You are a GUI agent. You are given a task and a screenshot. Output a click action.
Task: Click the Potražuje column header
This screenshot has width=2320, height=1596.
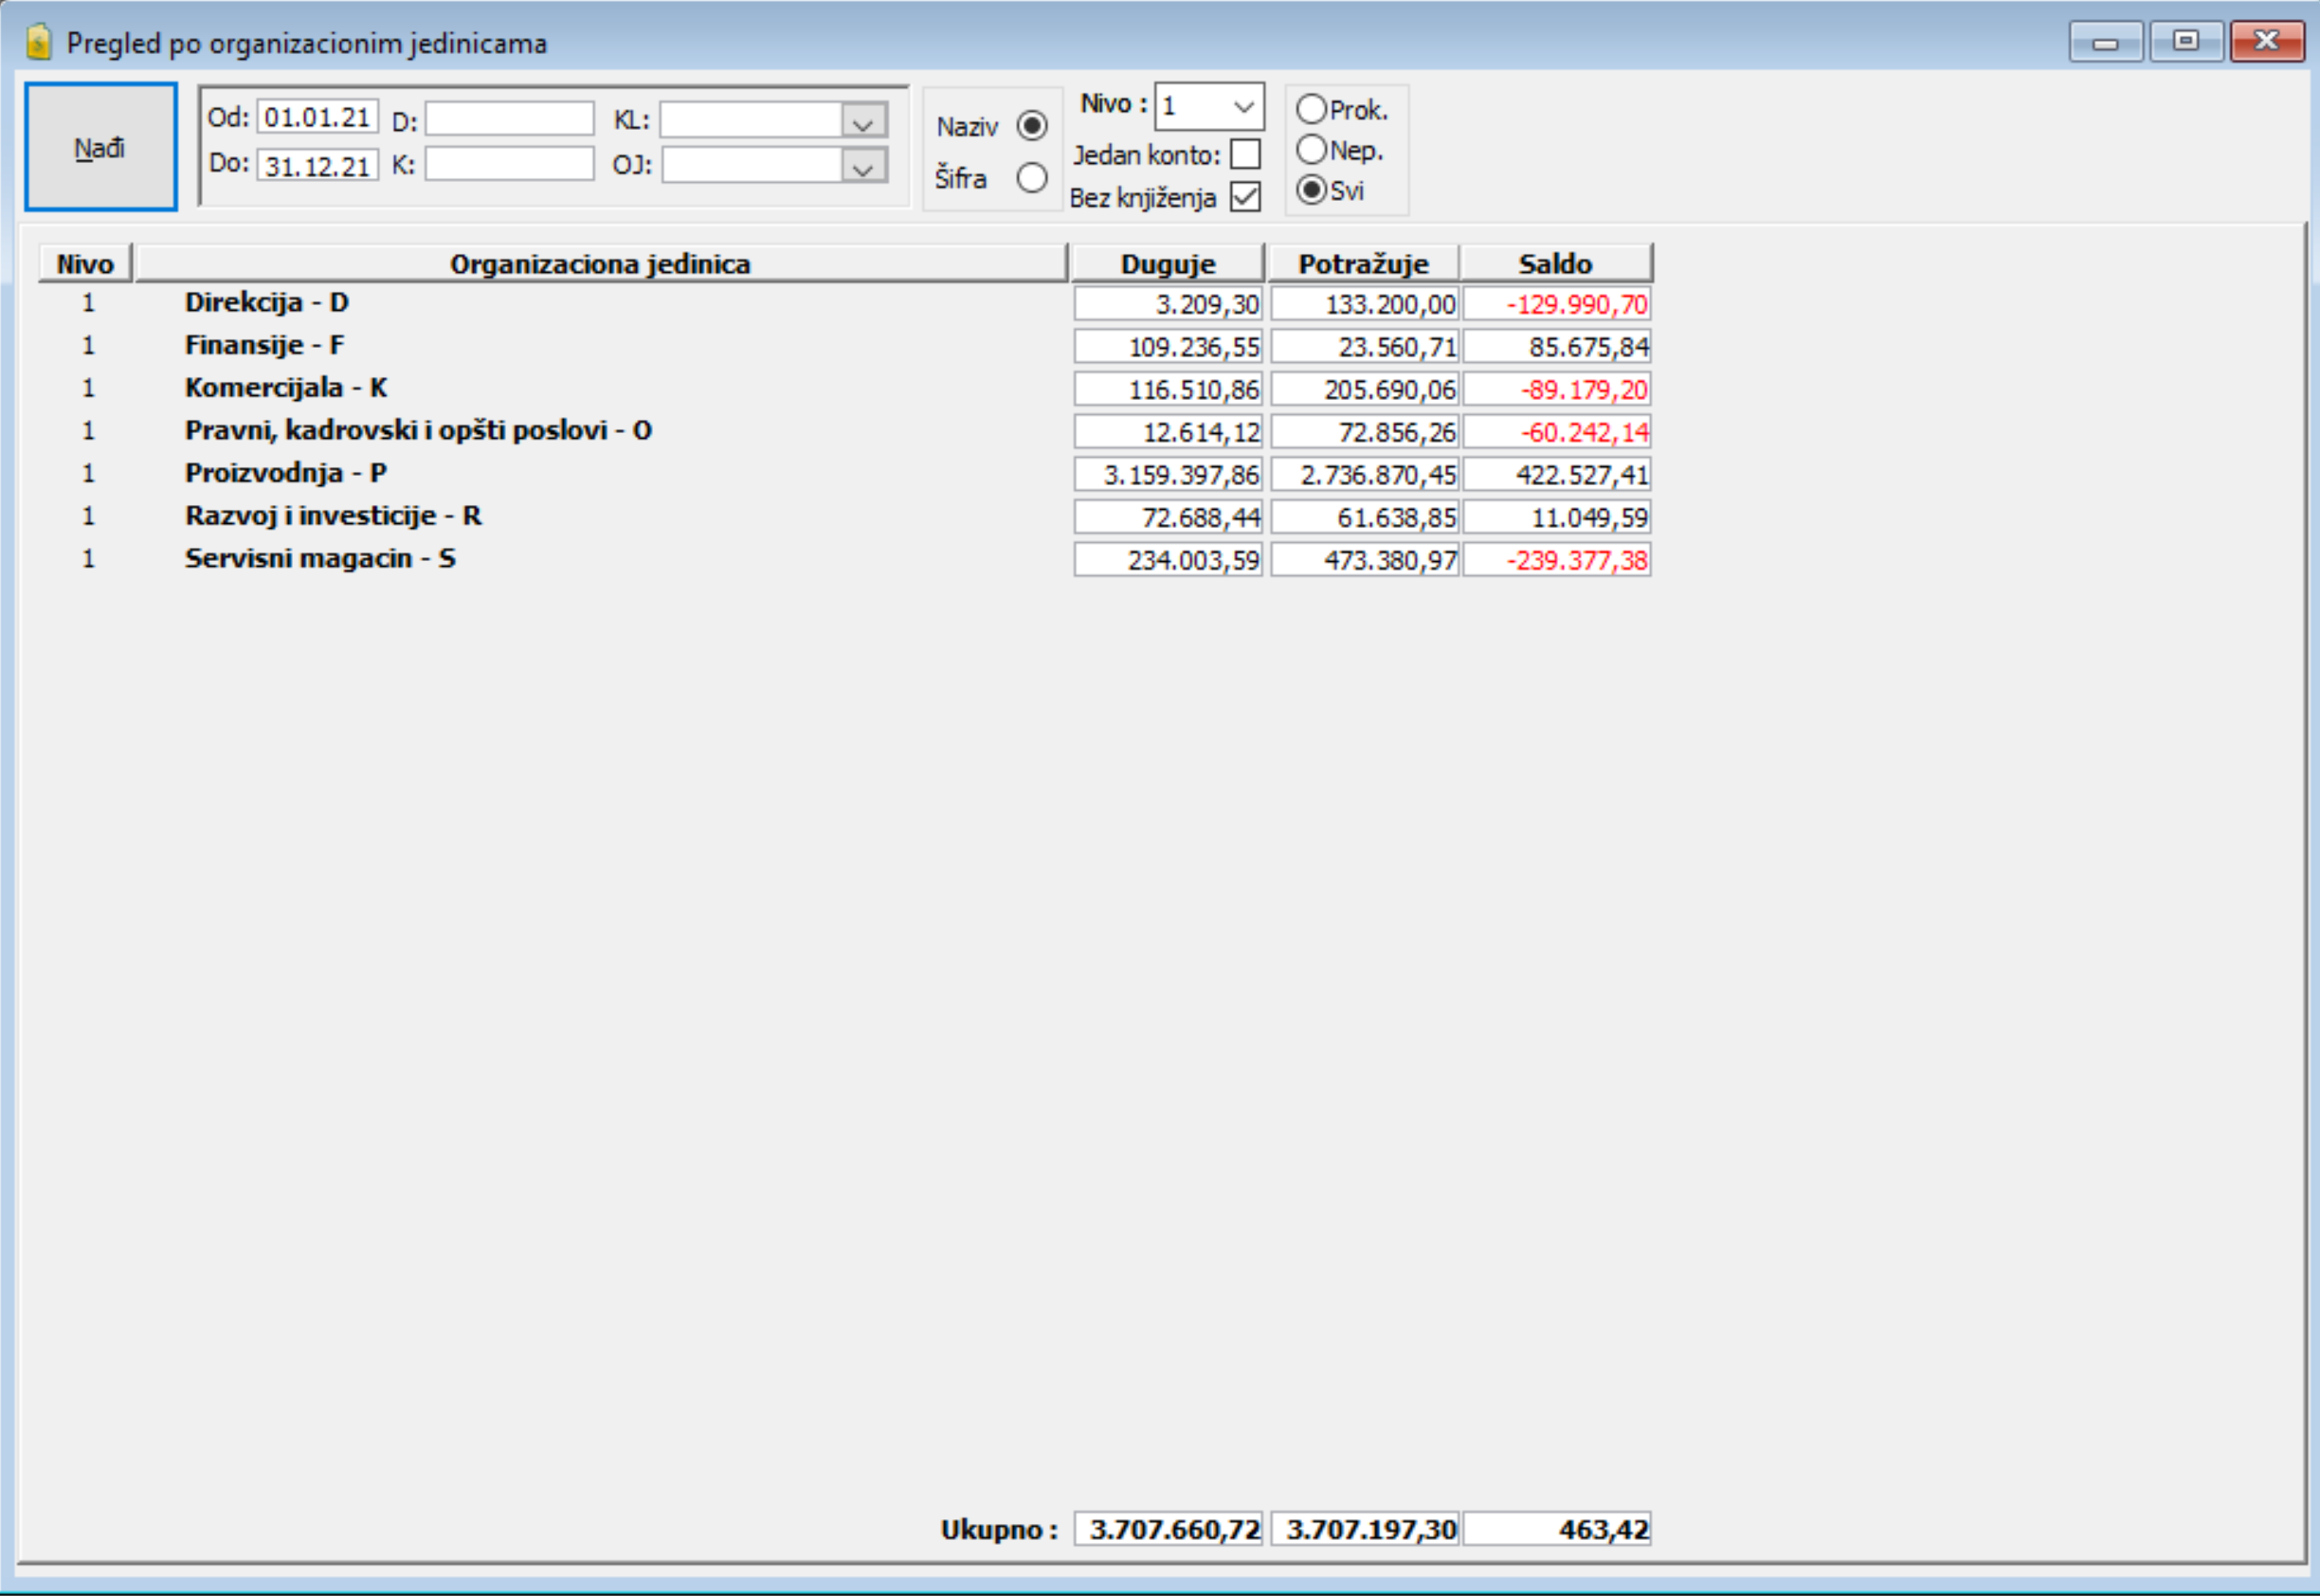tap(1363, 264)
